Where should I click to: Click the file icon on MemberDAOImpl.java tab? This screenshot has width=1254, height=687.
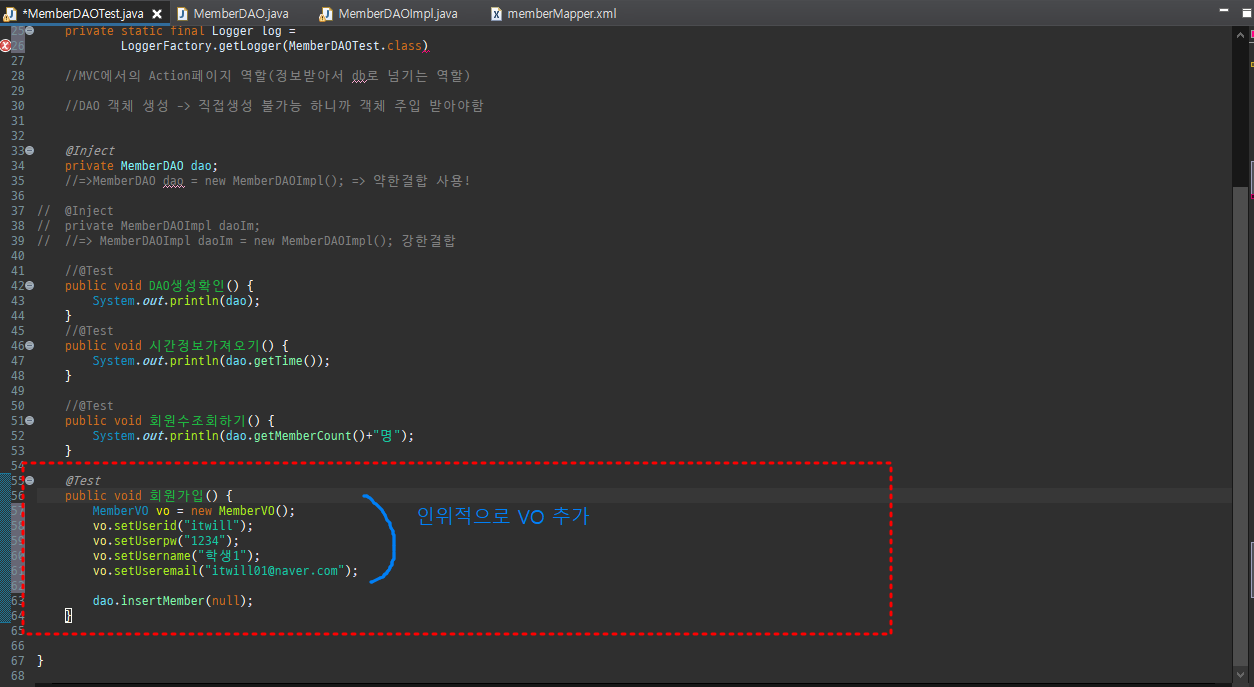pyautogui.click(x=327, y=14)
